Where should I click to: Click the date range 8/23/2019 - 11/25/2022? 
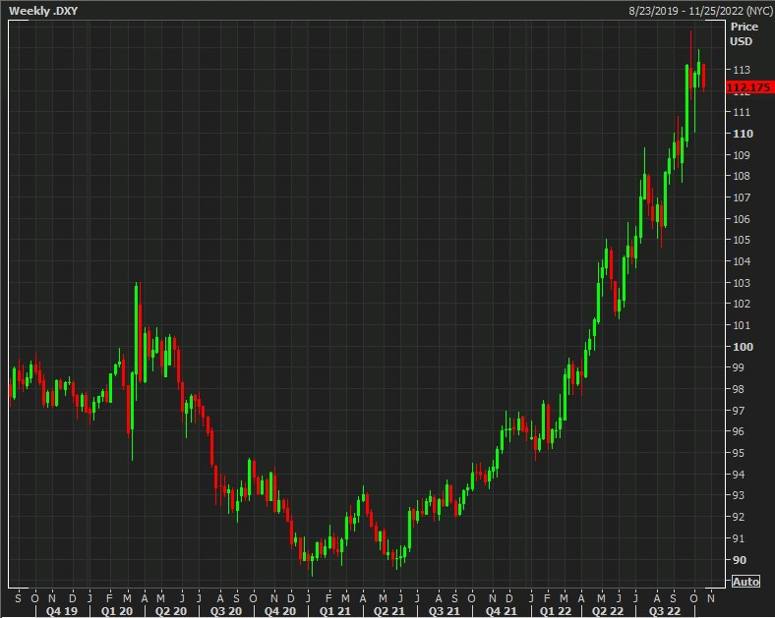click(686, 10)
